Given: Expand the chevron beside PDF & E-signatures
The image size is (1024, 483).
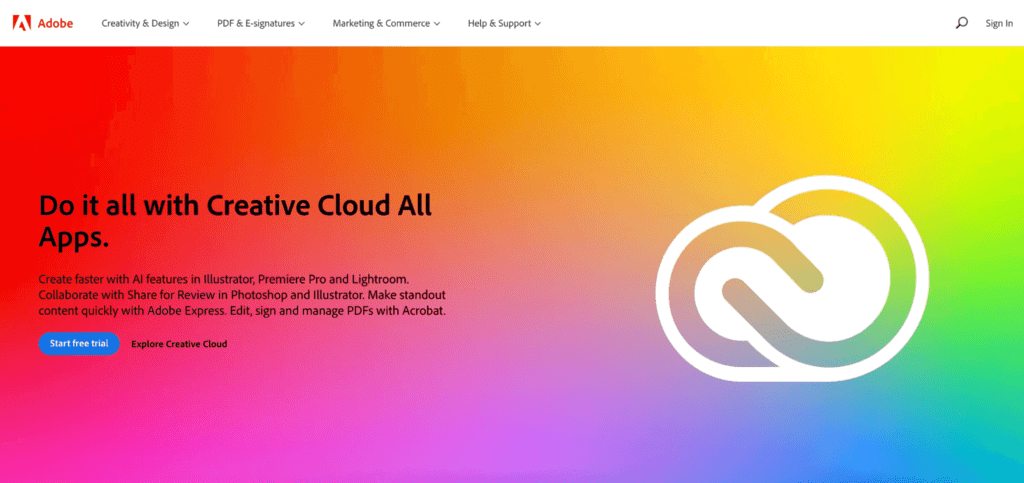Looking at the screenshot, I should point(302,24).
